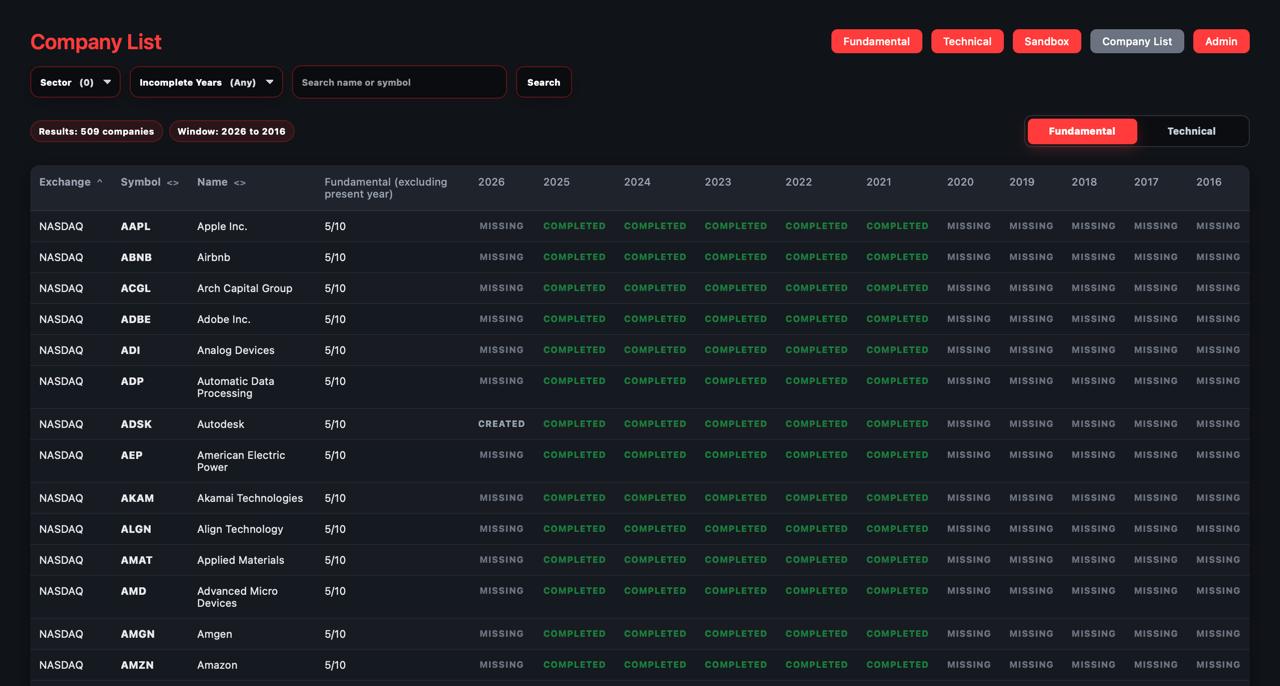This screenshot has height=686, width=1280.
Task: Switch table view to Technical toggle
Action: 1191,131
